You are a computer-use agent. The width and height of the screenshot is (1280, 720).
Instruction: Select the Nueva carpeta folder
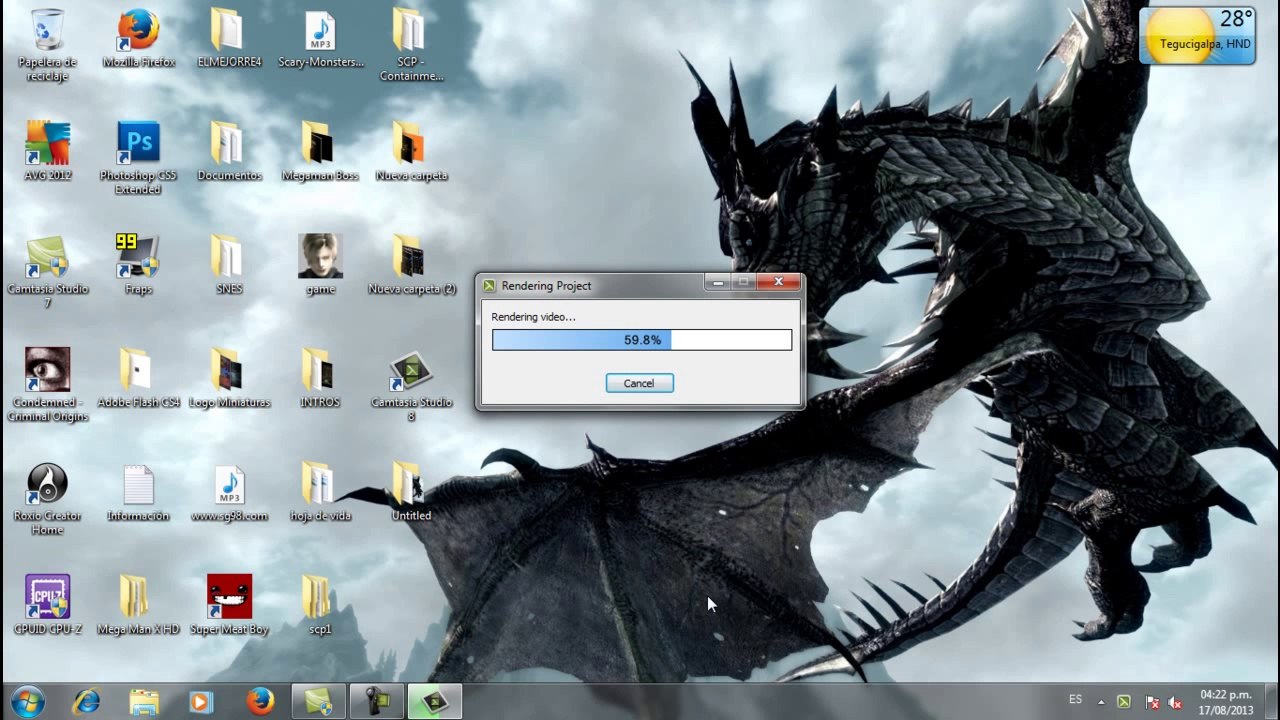[411, 152]
